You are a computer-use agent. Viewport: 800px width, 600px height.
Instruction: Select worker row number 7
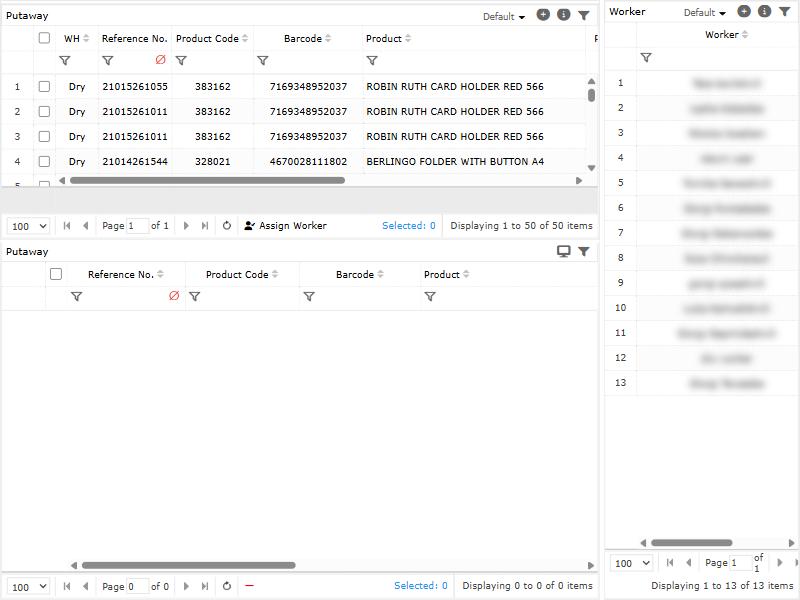pyautogui.click(x=620, y=233)
